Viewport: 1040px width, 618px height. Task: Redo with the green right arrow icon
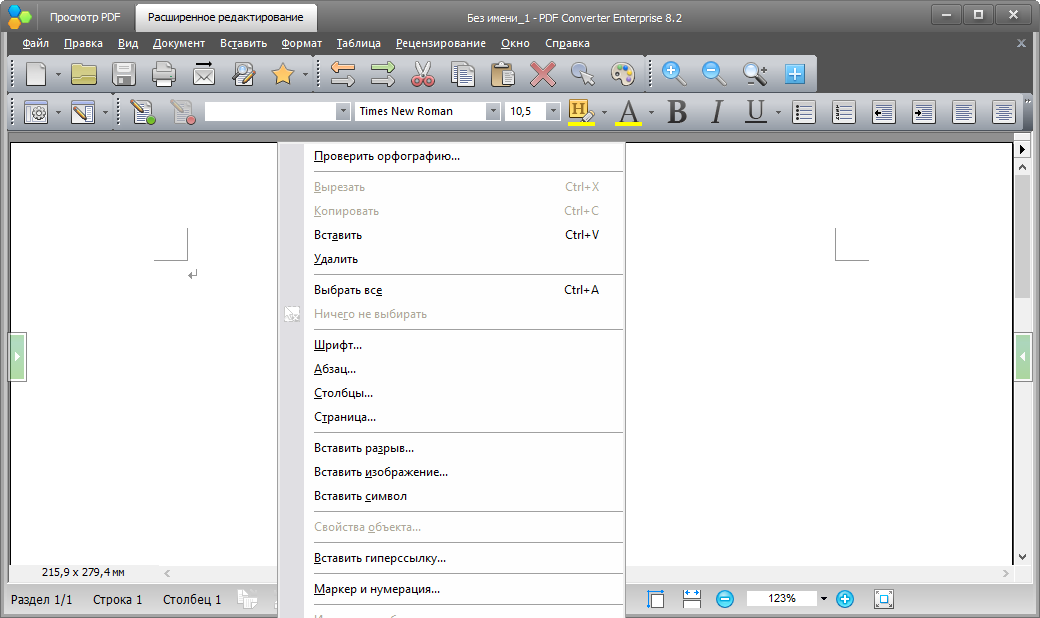383,74
